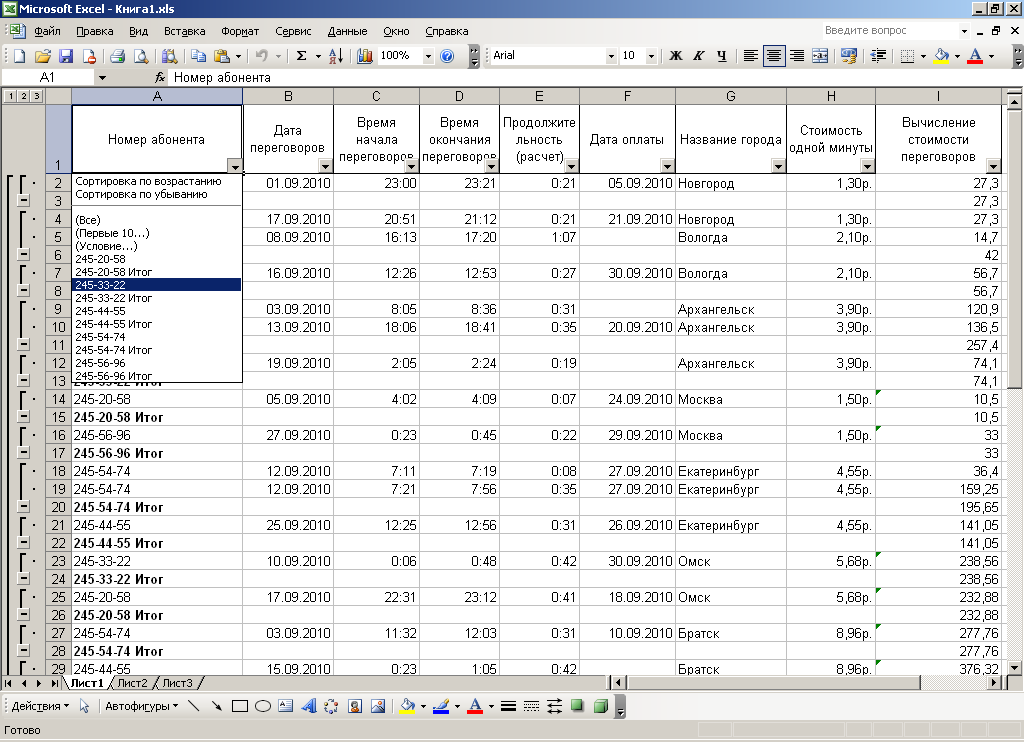Open the Автофигуры button
Image resolution: width=1024 pixels, height=742 pixels.
coord(141,706)
